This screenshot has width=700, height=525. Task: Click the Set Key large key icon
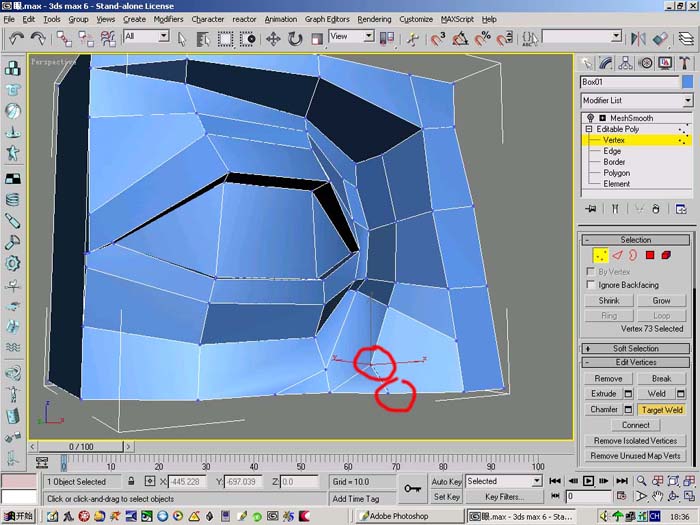(x=412, y=489)
